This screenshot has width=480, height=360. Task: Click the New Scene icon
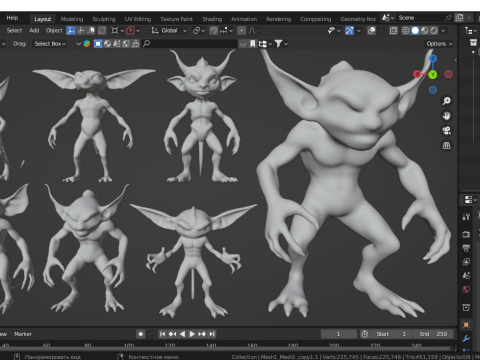tap(459, 18)
